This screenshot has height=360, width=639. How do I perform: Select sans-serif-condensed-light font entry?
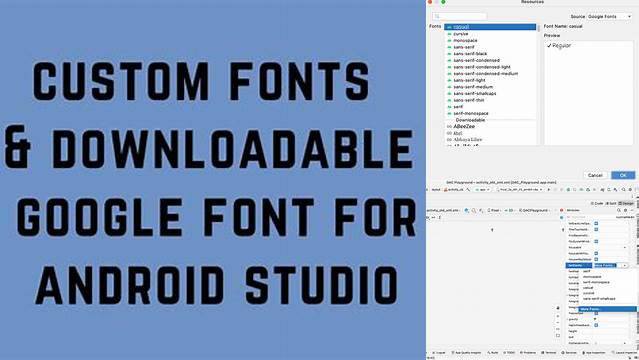pos(490,67)
